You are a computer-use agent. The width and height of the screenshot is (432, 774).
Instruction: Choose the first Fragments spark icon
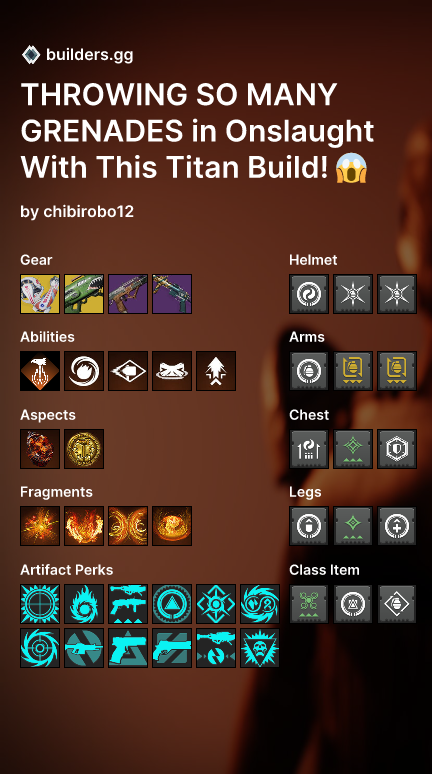tap(40, 526)
